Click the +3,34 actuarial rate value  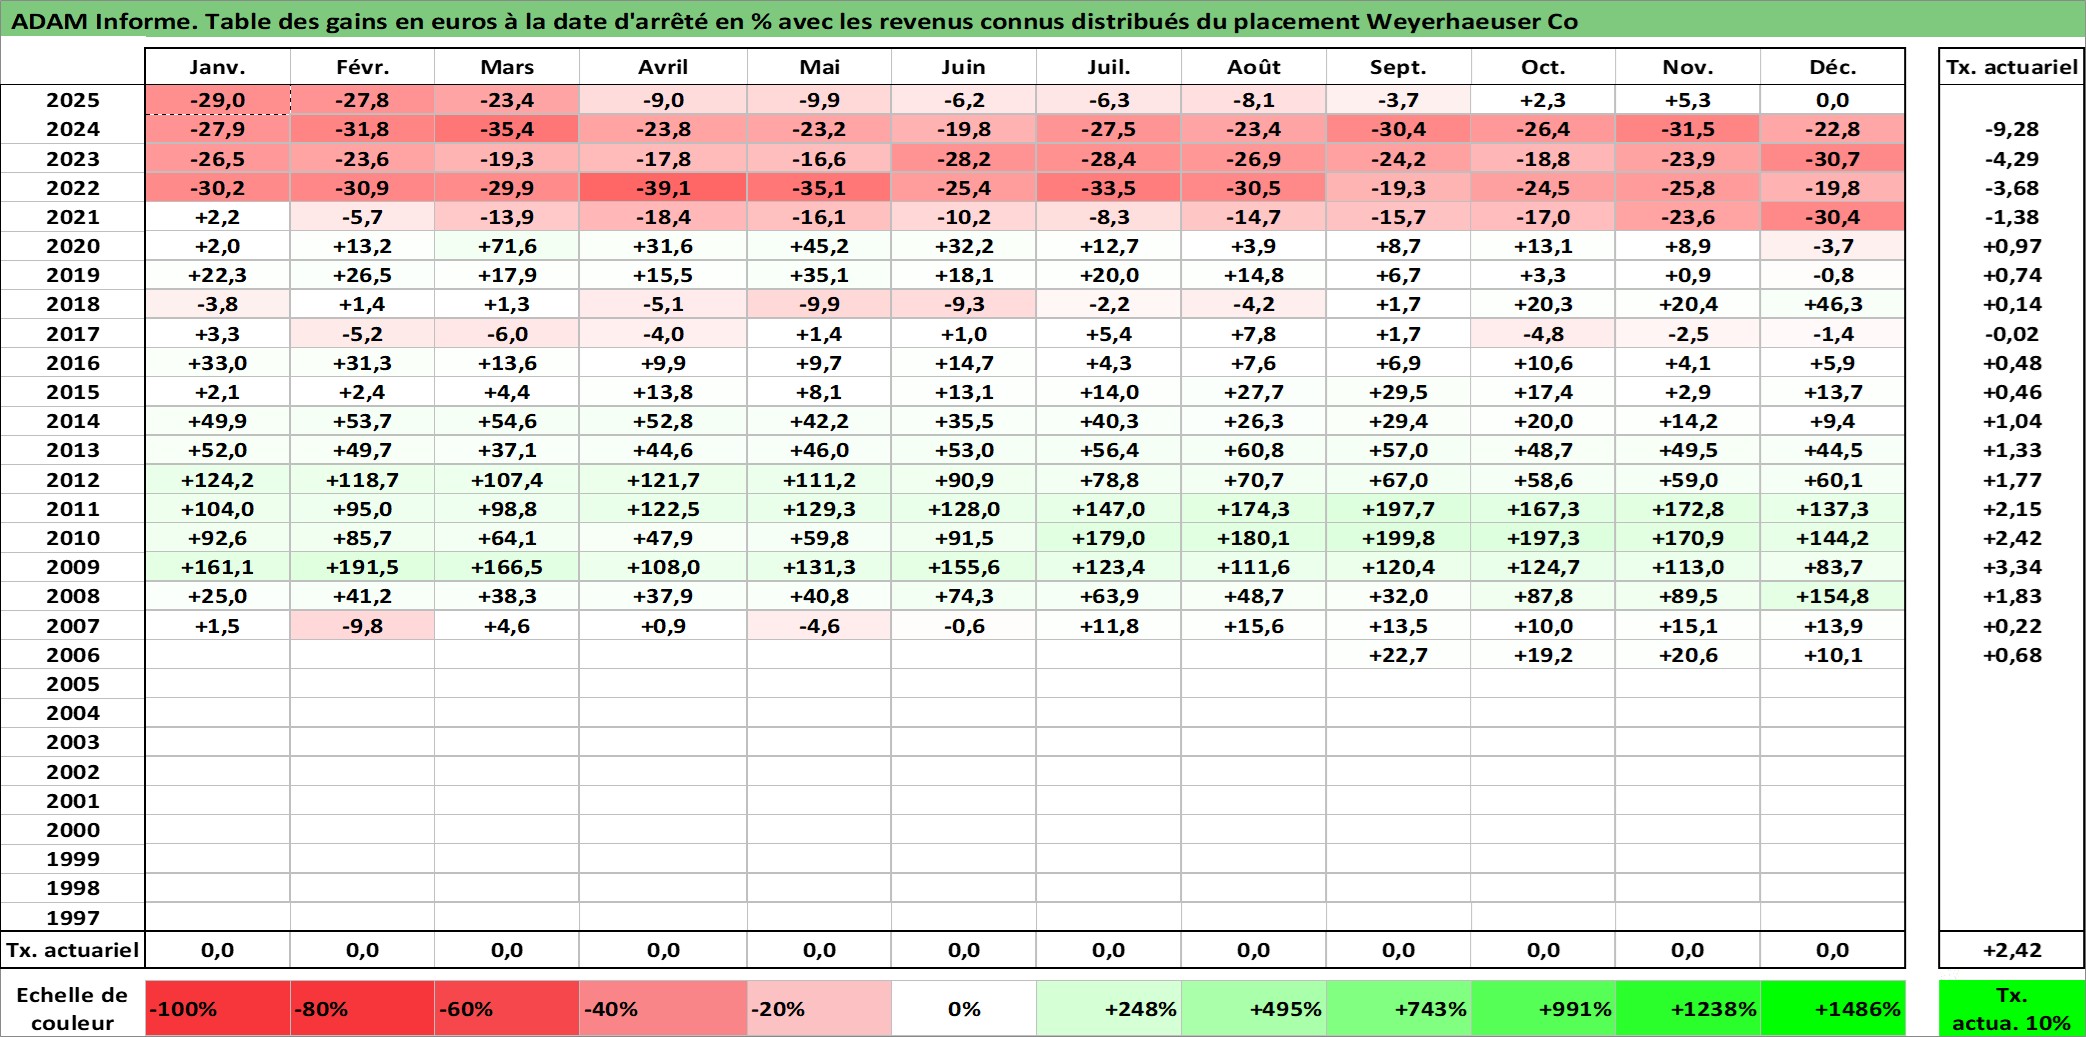pyautogui.click(x=2011, y=567)
